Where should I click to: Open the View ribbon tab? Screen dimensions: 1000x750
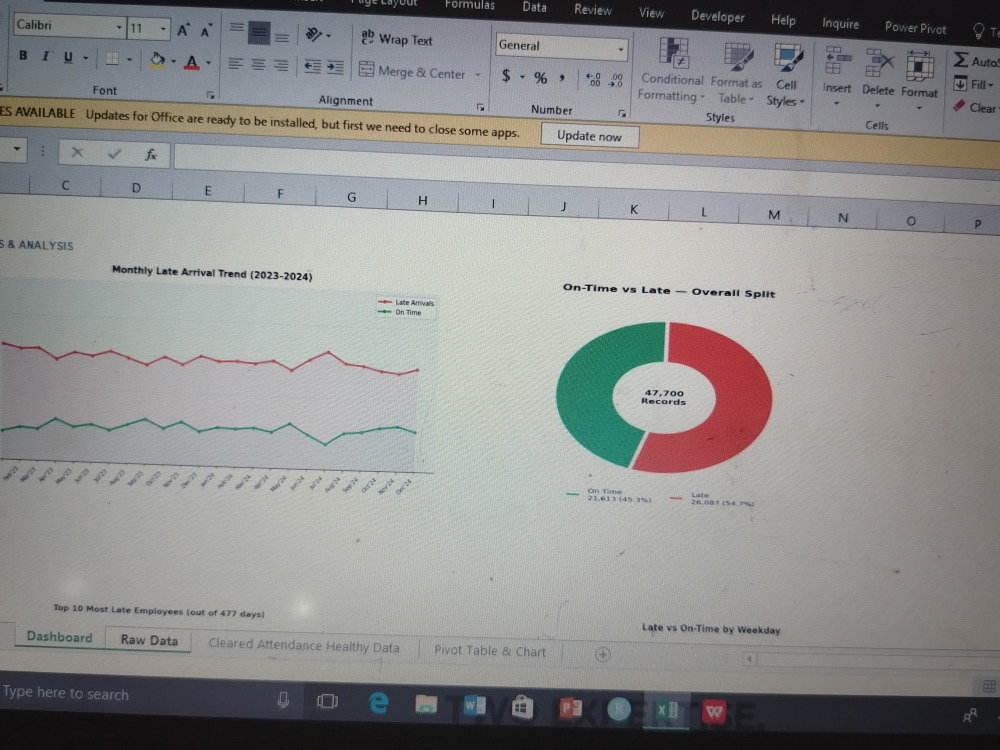pyautogui.click(x=651, y=13)
